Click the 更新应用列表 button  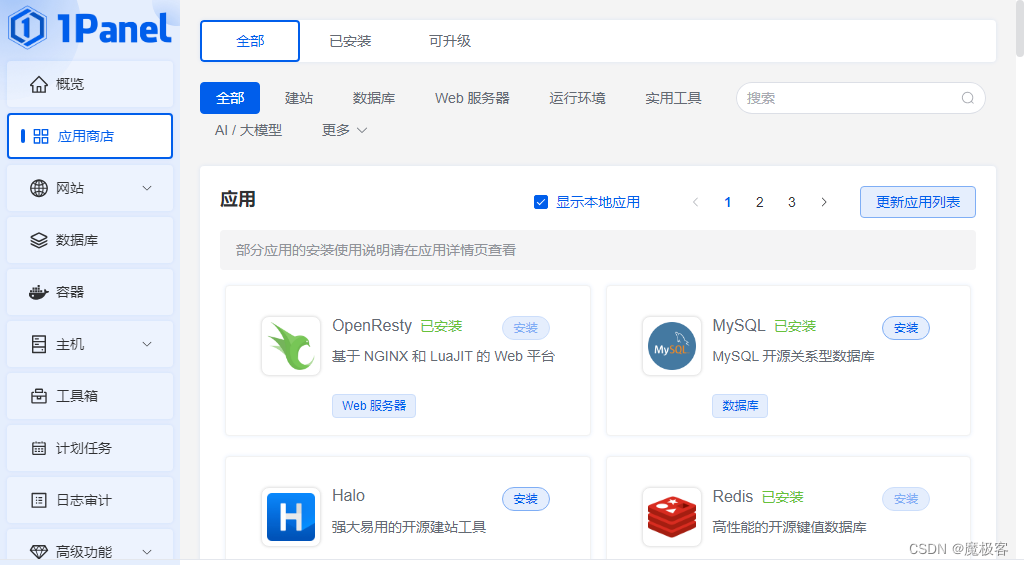[x=918, y=202]
